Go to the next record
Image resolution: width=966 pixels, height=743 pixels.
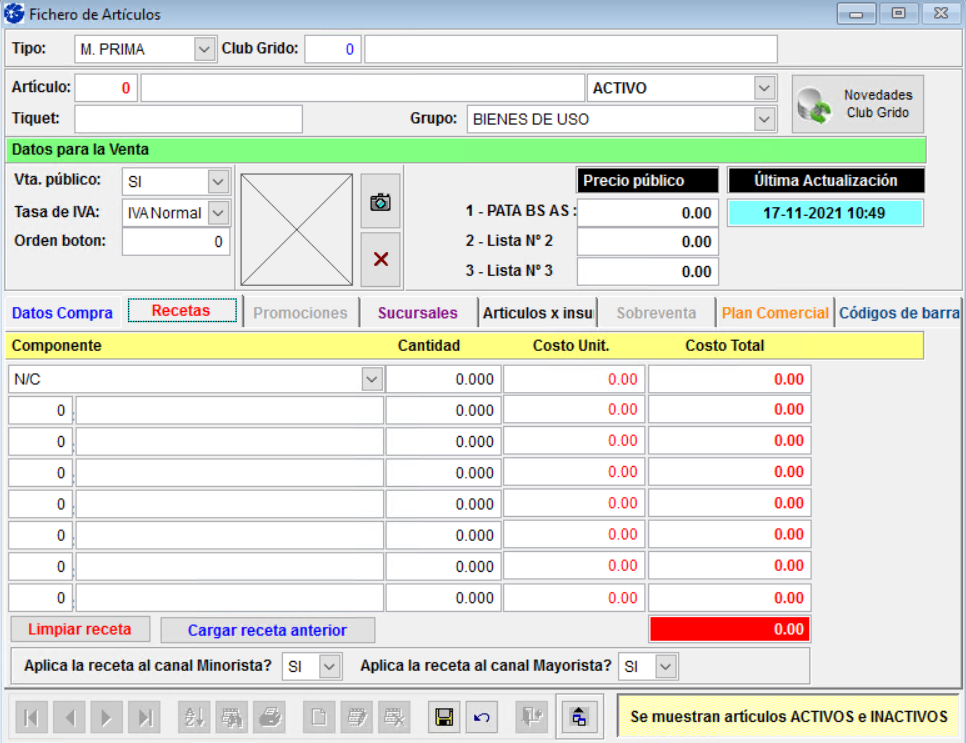(x=107, y=717)
